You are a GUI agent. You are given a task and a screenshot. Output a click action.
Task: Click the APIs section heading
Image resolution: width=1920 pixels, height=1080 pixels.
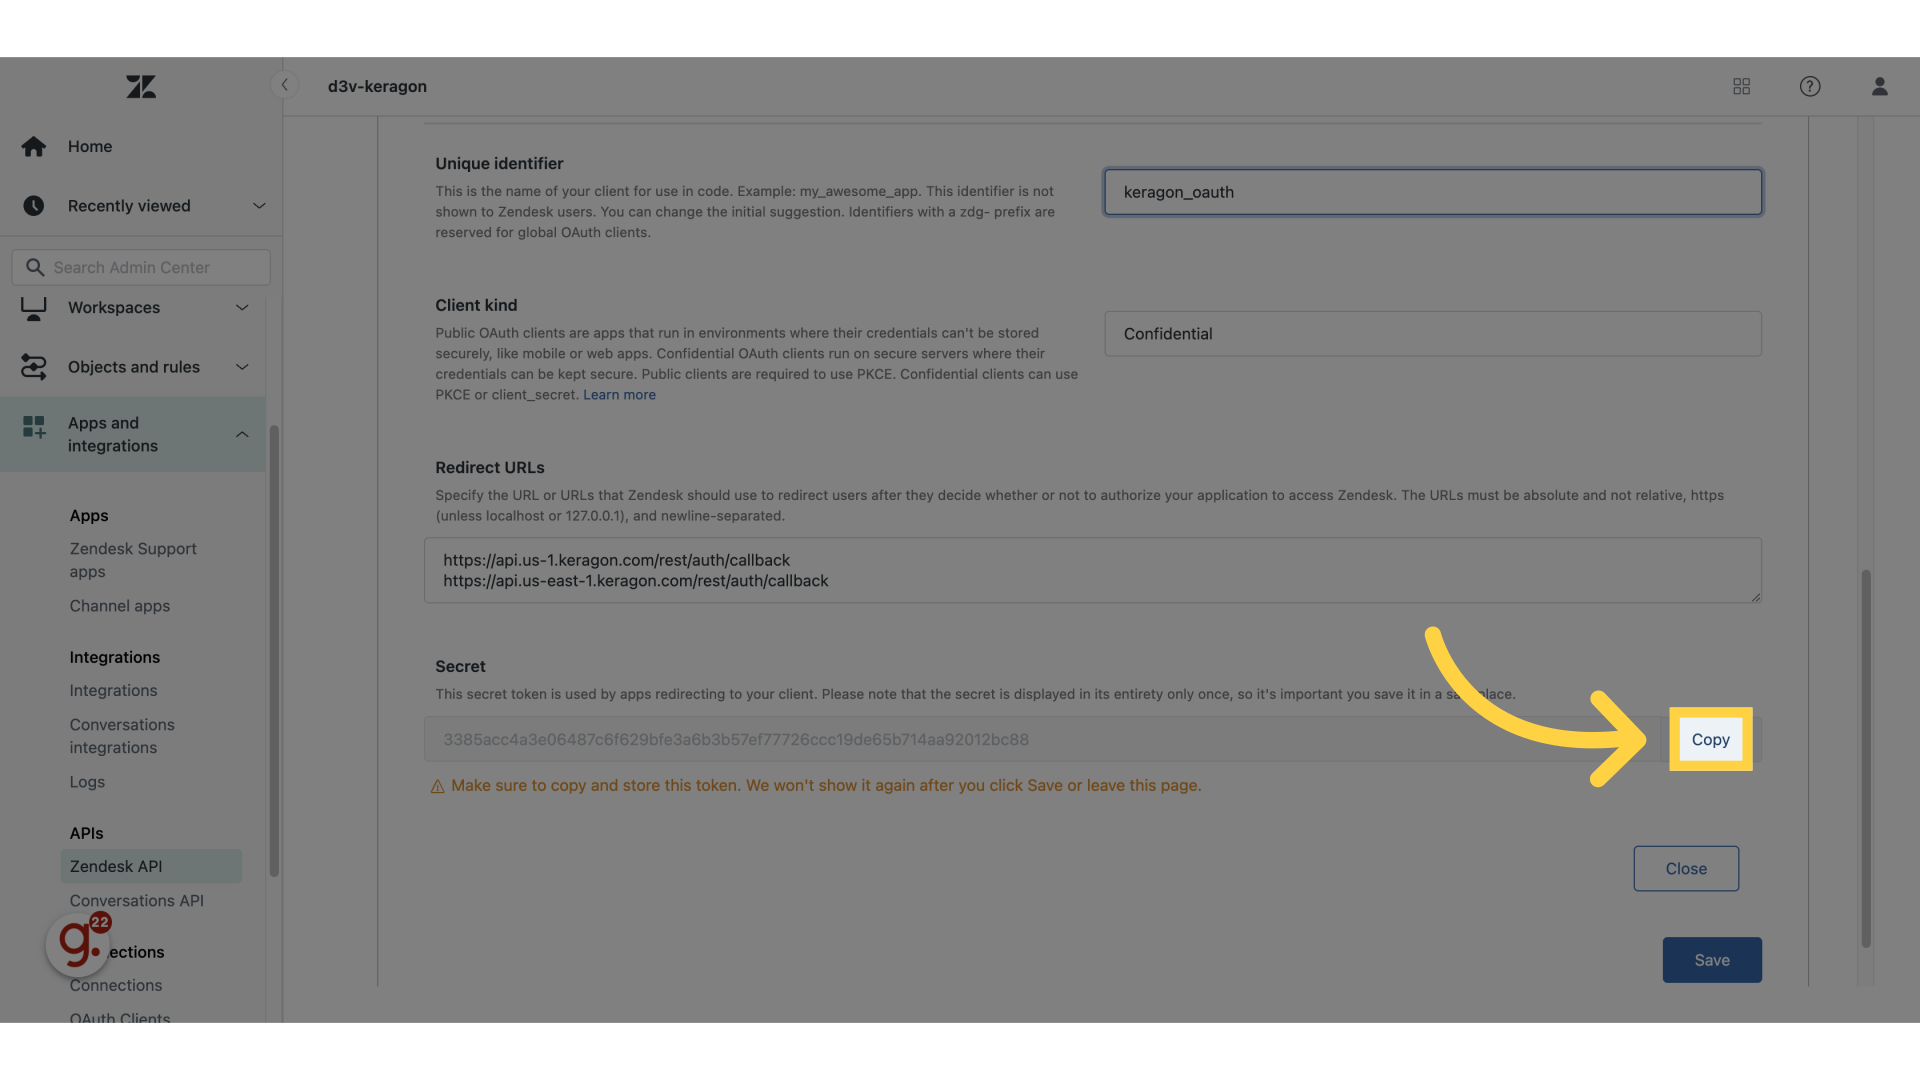click(x=86, y=834)
